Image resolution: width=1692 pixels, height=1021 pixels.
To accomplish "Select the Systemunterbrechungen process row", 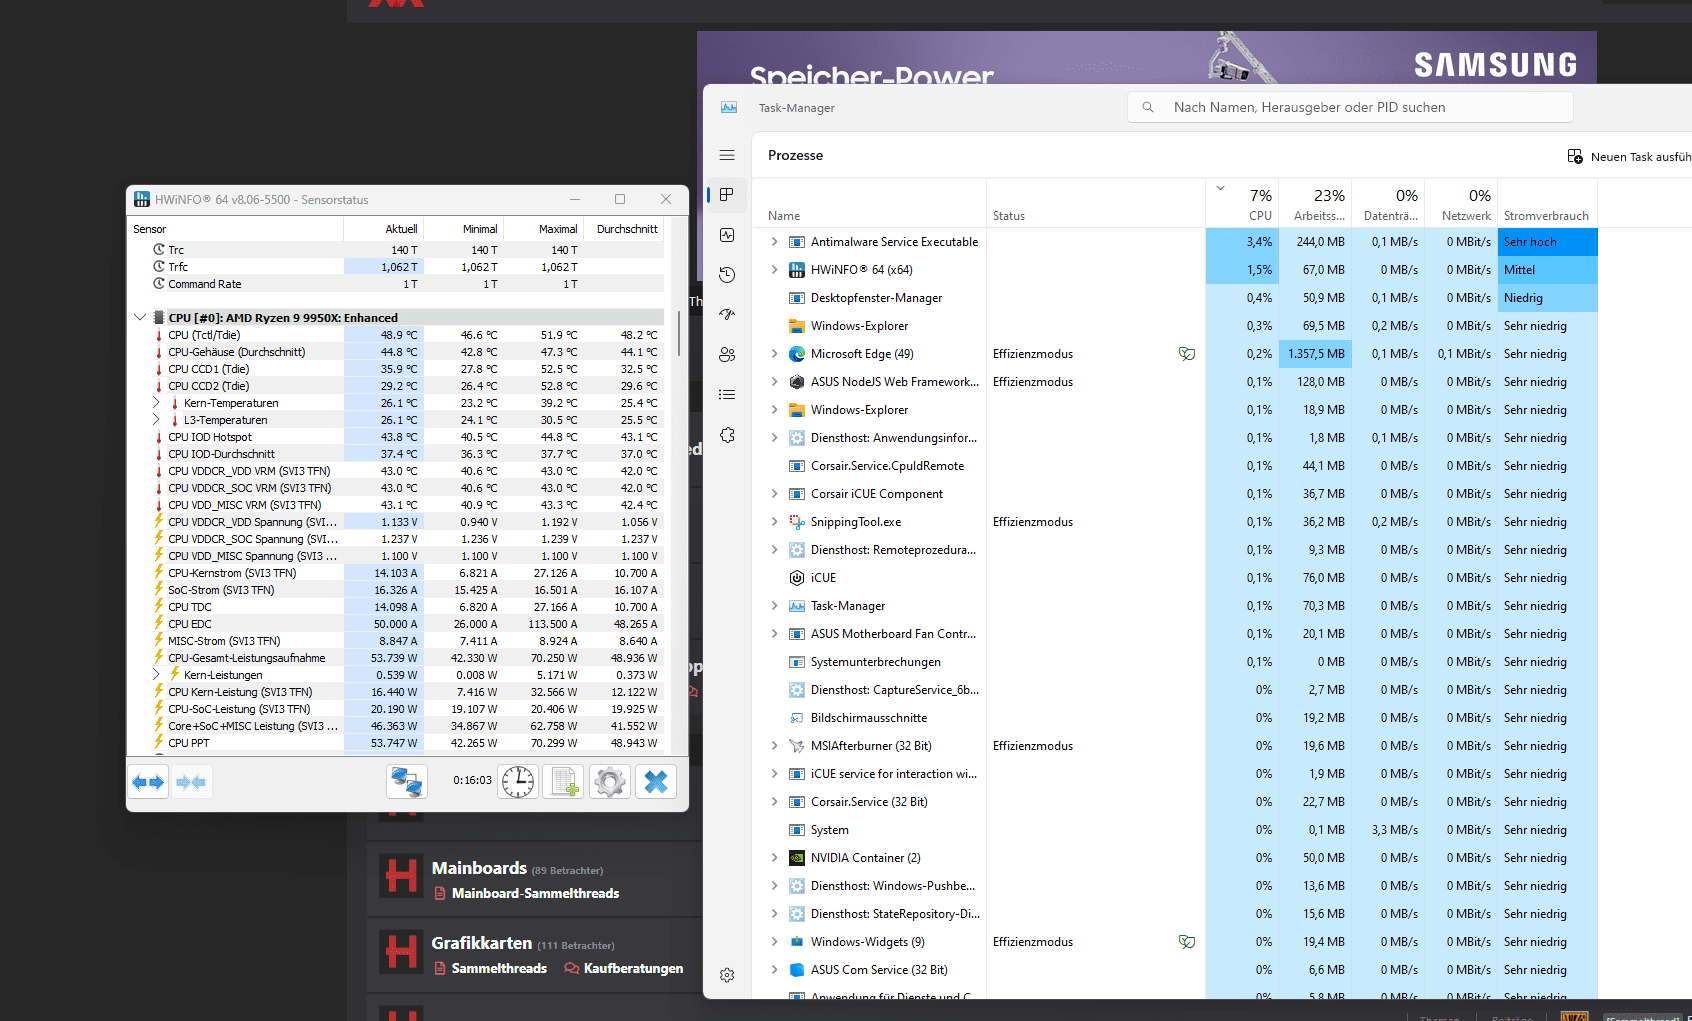I will point(1175,662).
